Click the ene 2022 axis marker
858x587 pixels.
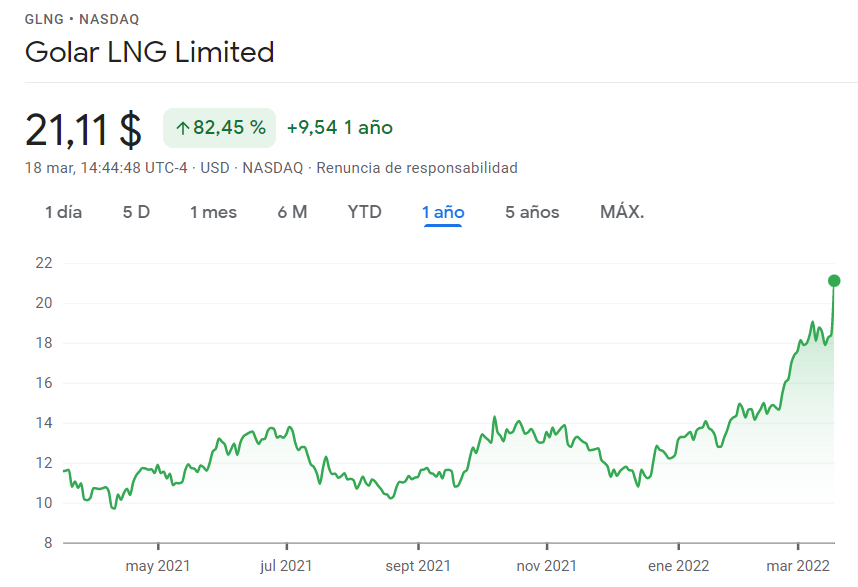pyautogui.click(x=679, y=566)
